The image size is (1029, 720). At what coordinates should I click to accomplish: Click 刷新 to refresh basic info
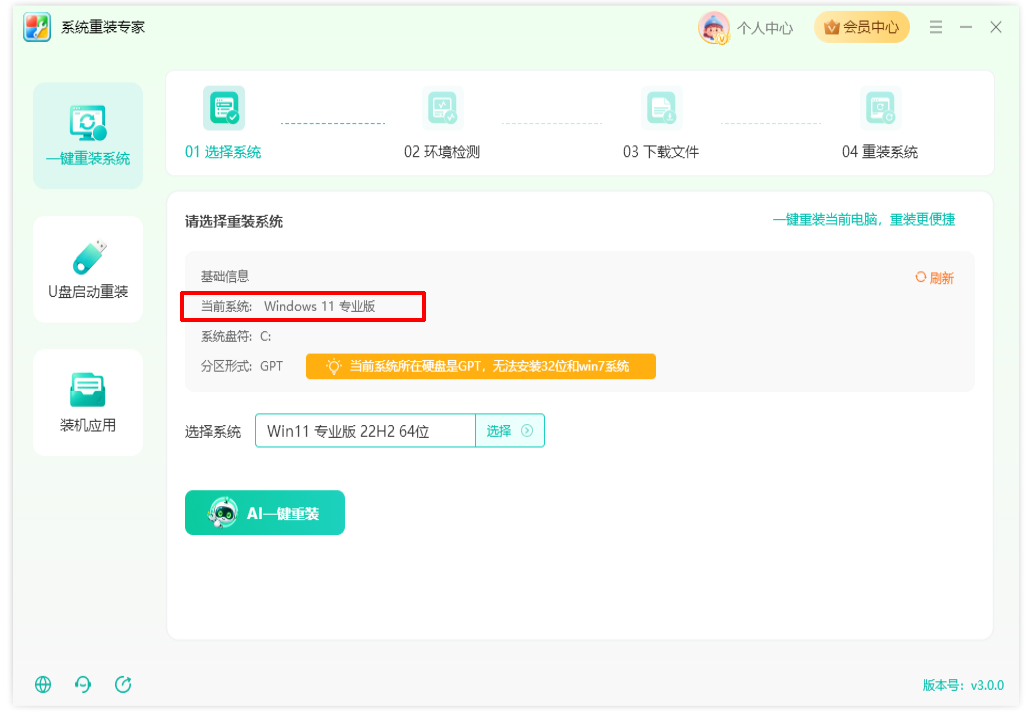(934, 278)
